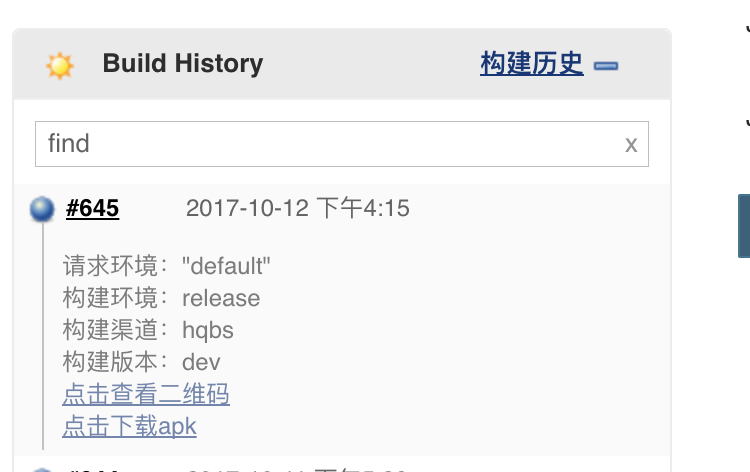Click the dark blue button at right edge
750x472 pixels.
click(744, 226)
